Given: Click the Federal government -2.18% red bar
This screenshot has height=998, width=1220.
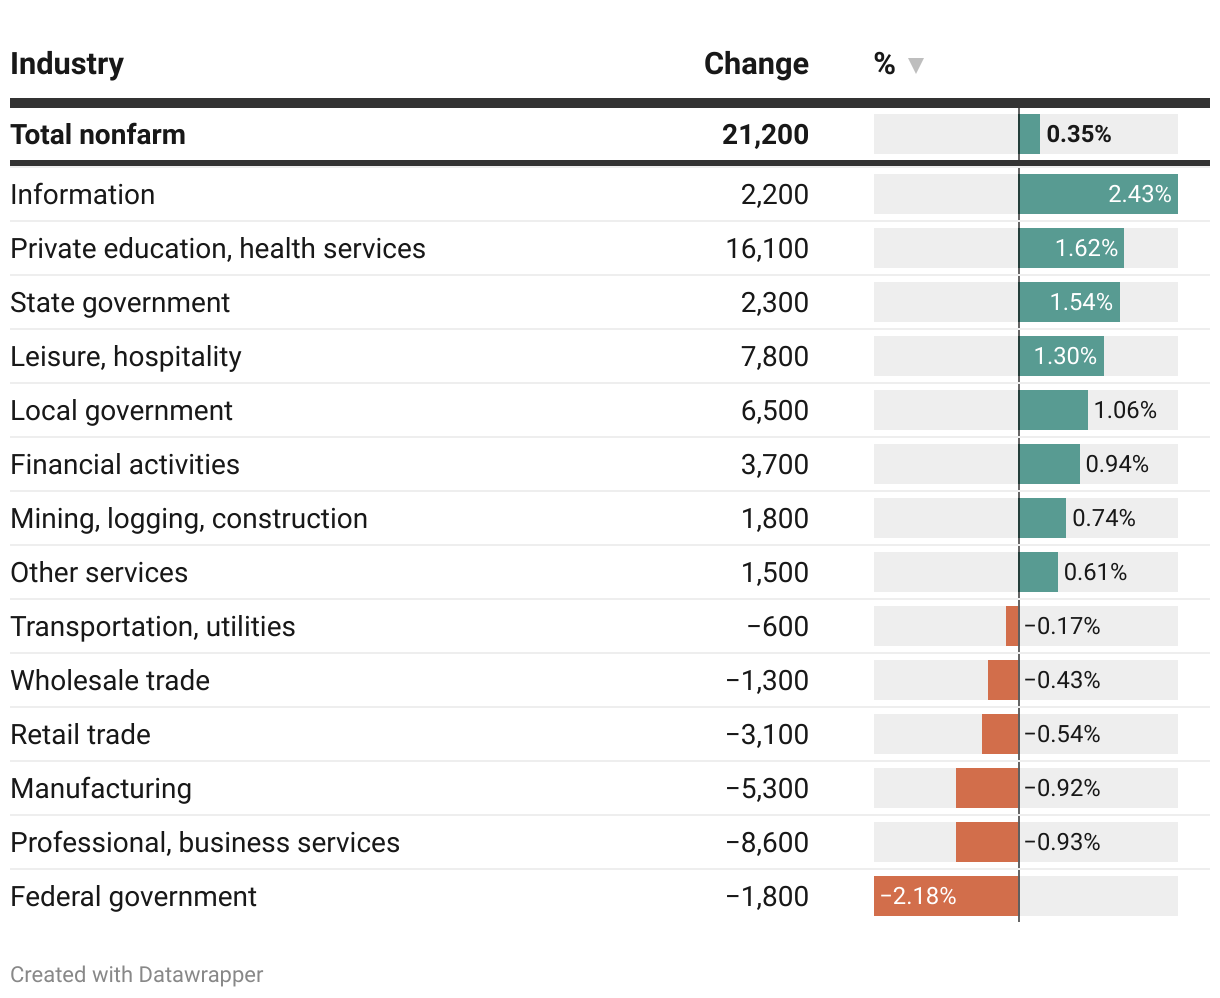Looking at the screenshot, I should point(946,896).
